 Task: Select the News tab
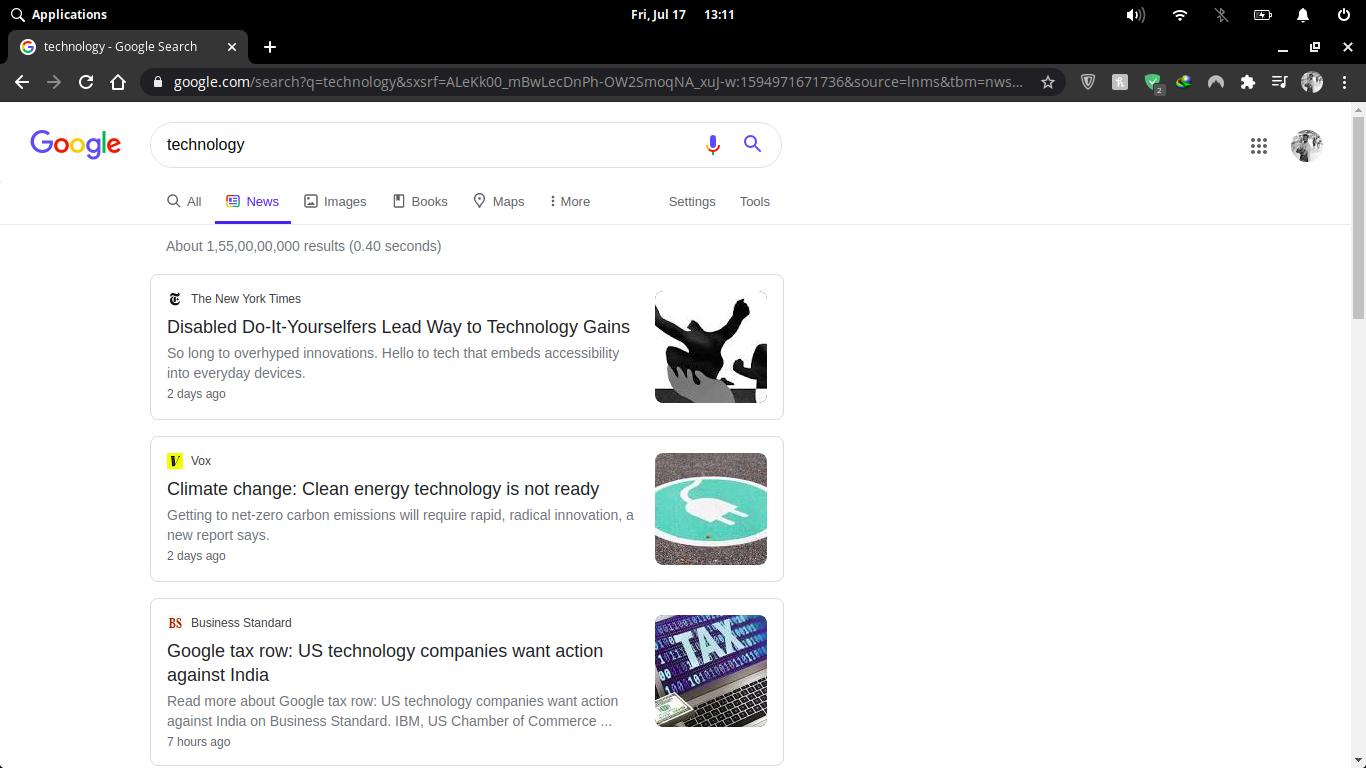[x=253, y=202]
